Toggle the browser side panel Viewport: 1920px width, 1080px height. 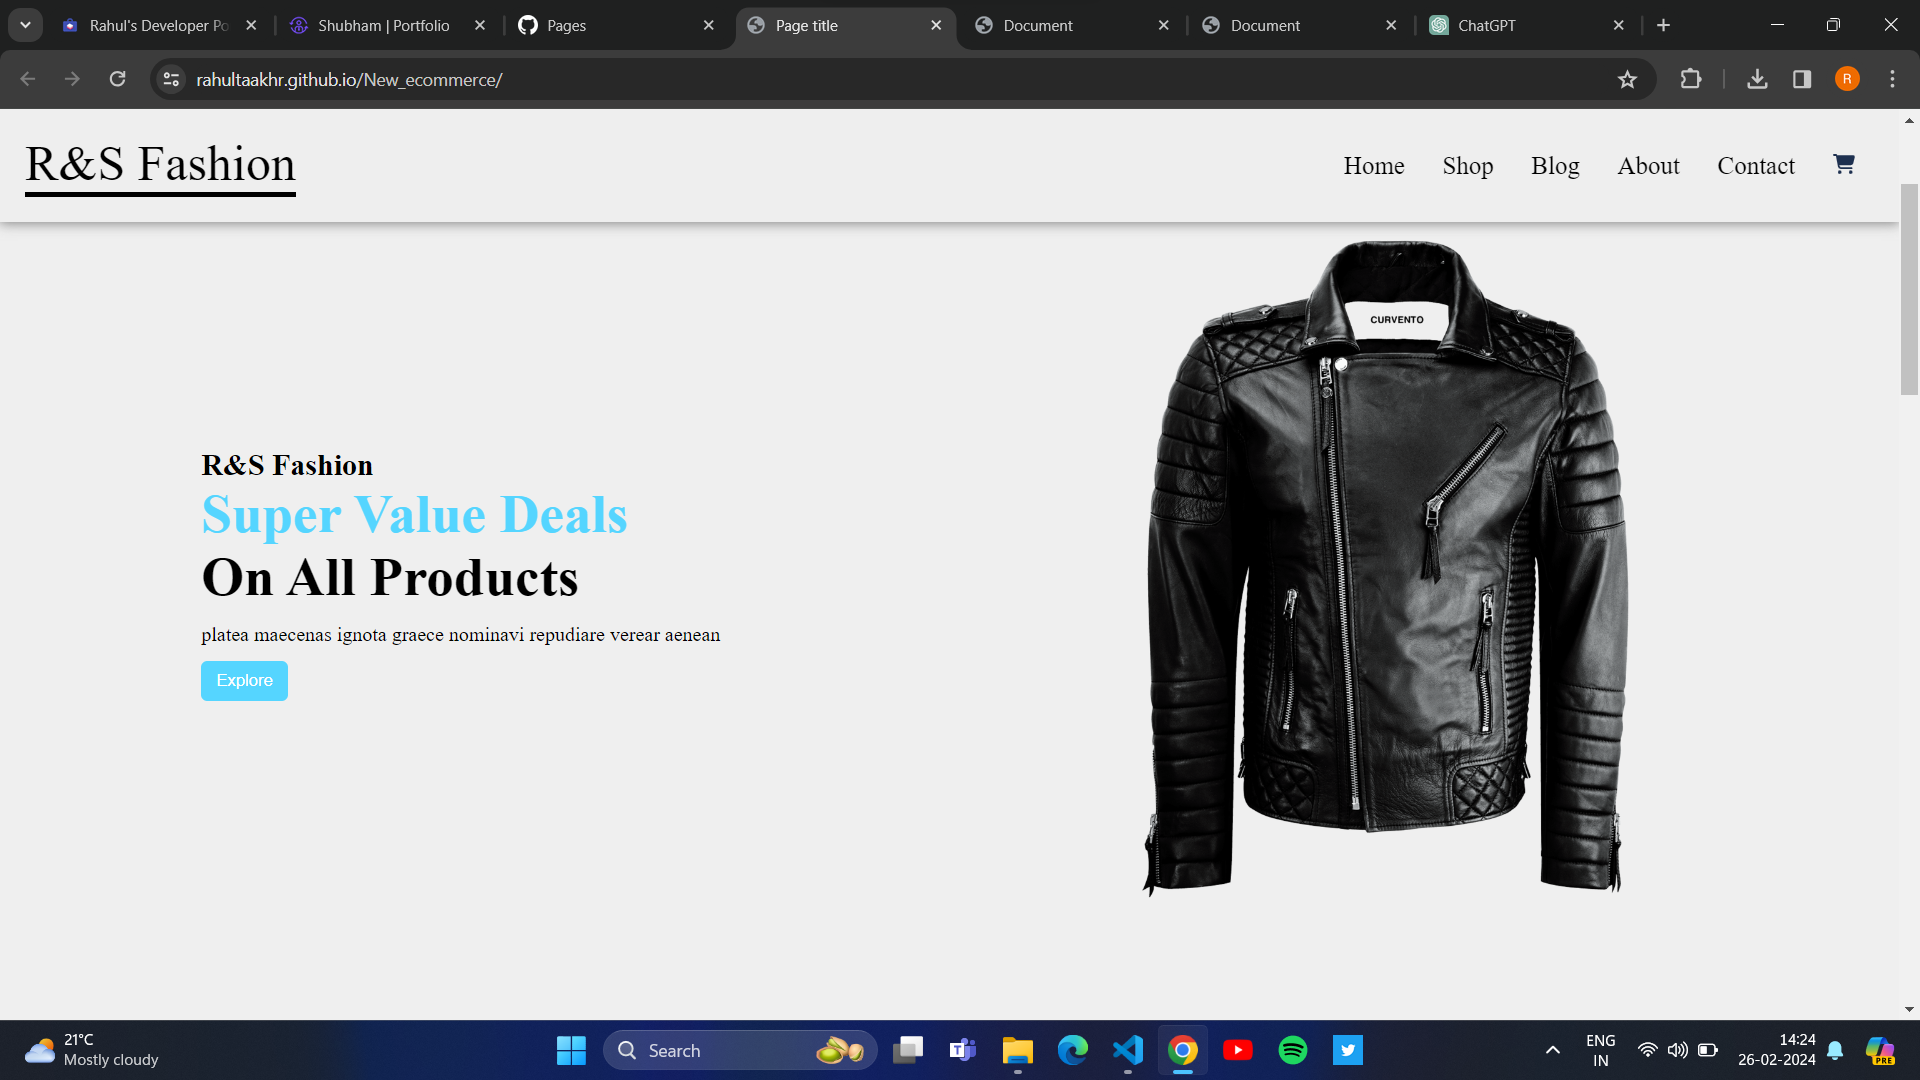(x=1802, y=79)
